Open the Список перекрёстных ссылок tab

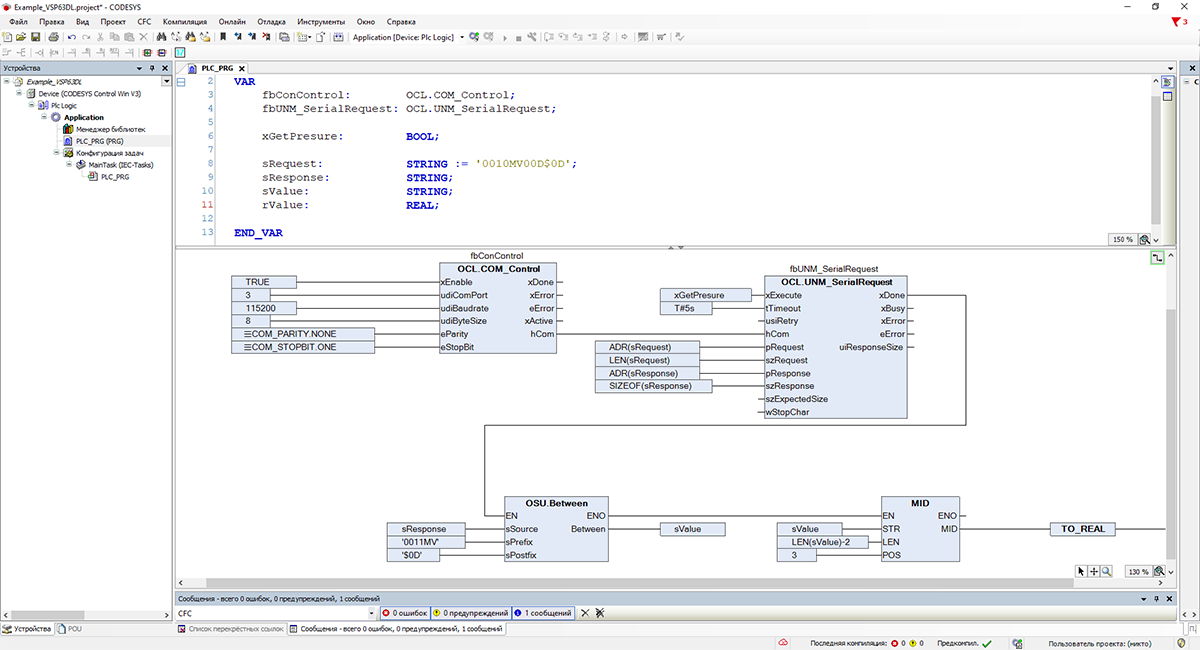point(232,629)
